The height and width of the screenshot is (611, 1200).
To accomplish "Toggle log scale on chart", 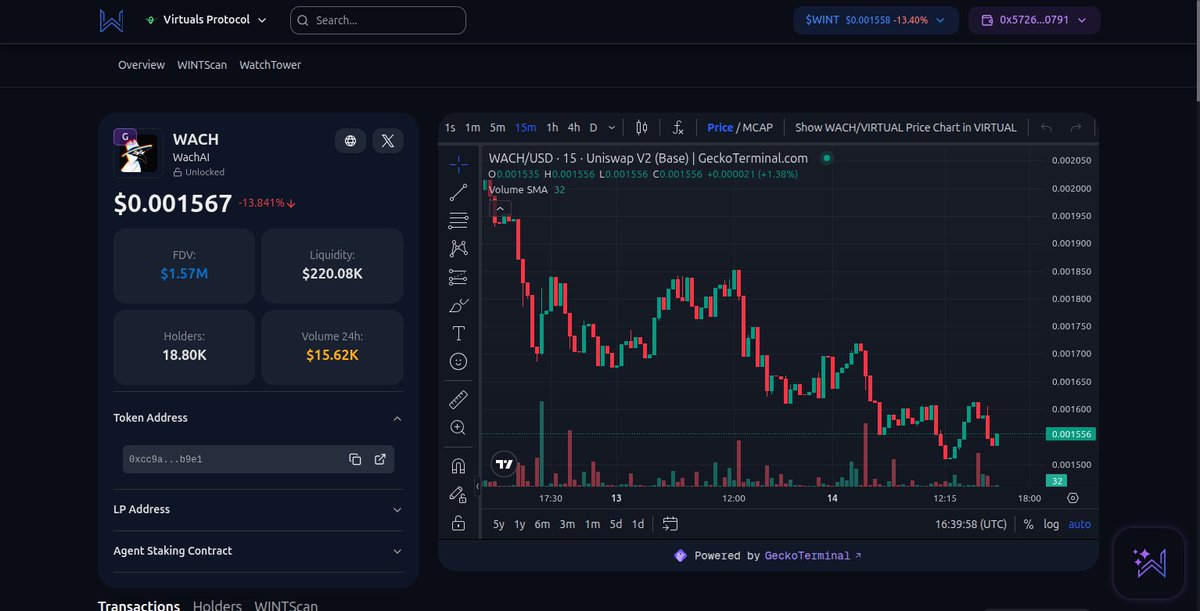I will (1051, 524).
